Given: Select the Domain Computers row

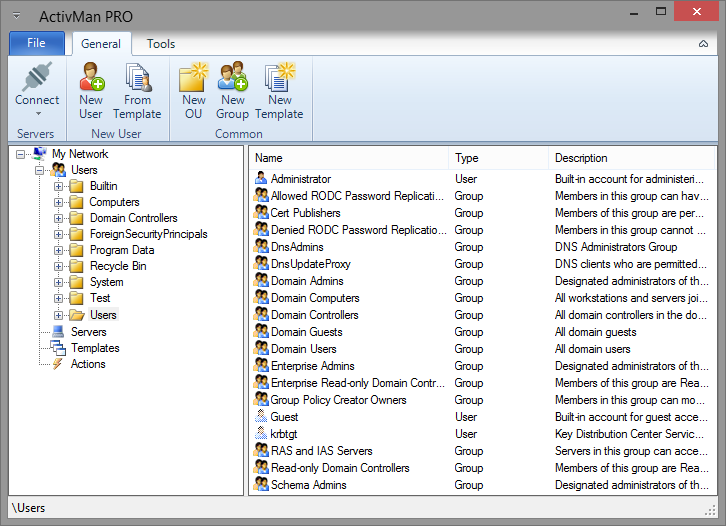Looking at the screenshot, I should [483, 298].
